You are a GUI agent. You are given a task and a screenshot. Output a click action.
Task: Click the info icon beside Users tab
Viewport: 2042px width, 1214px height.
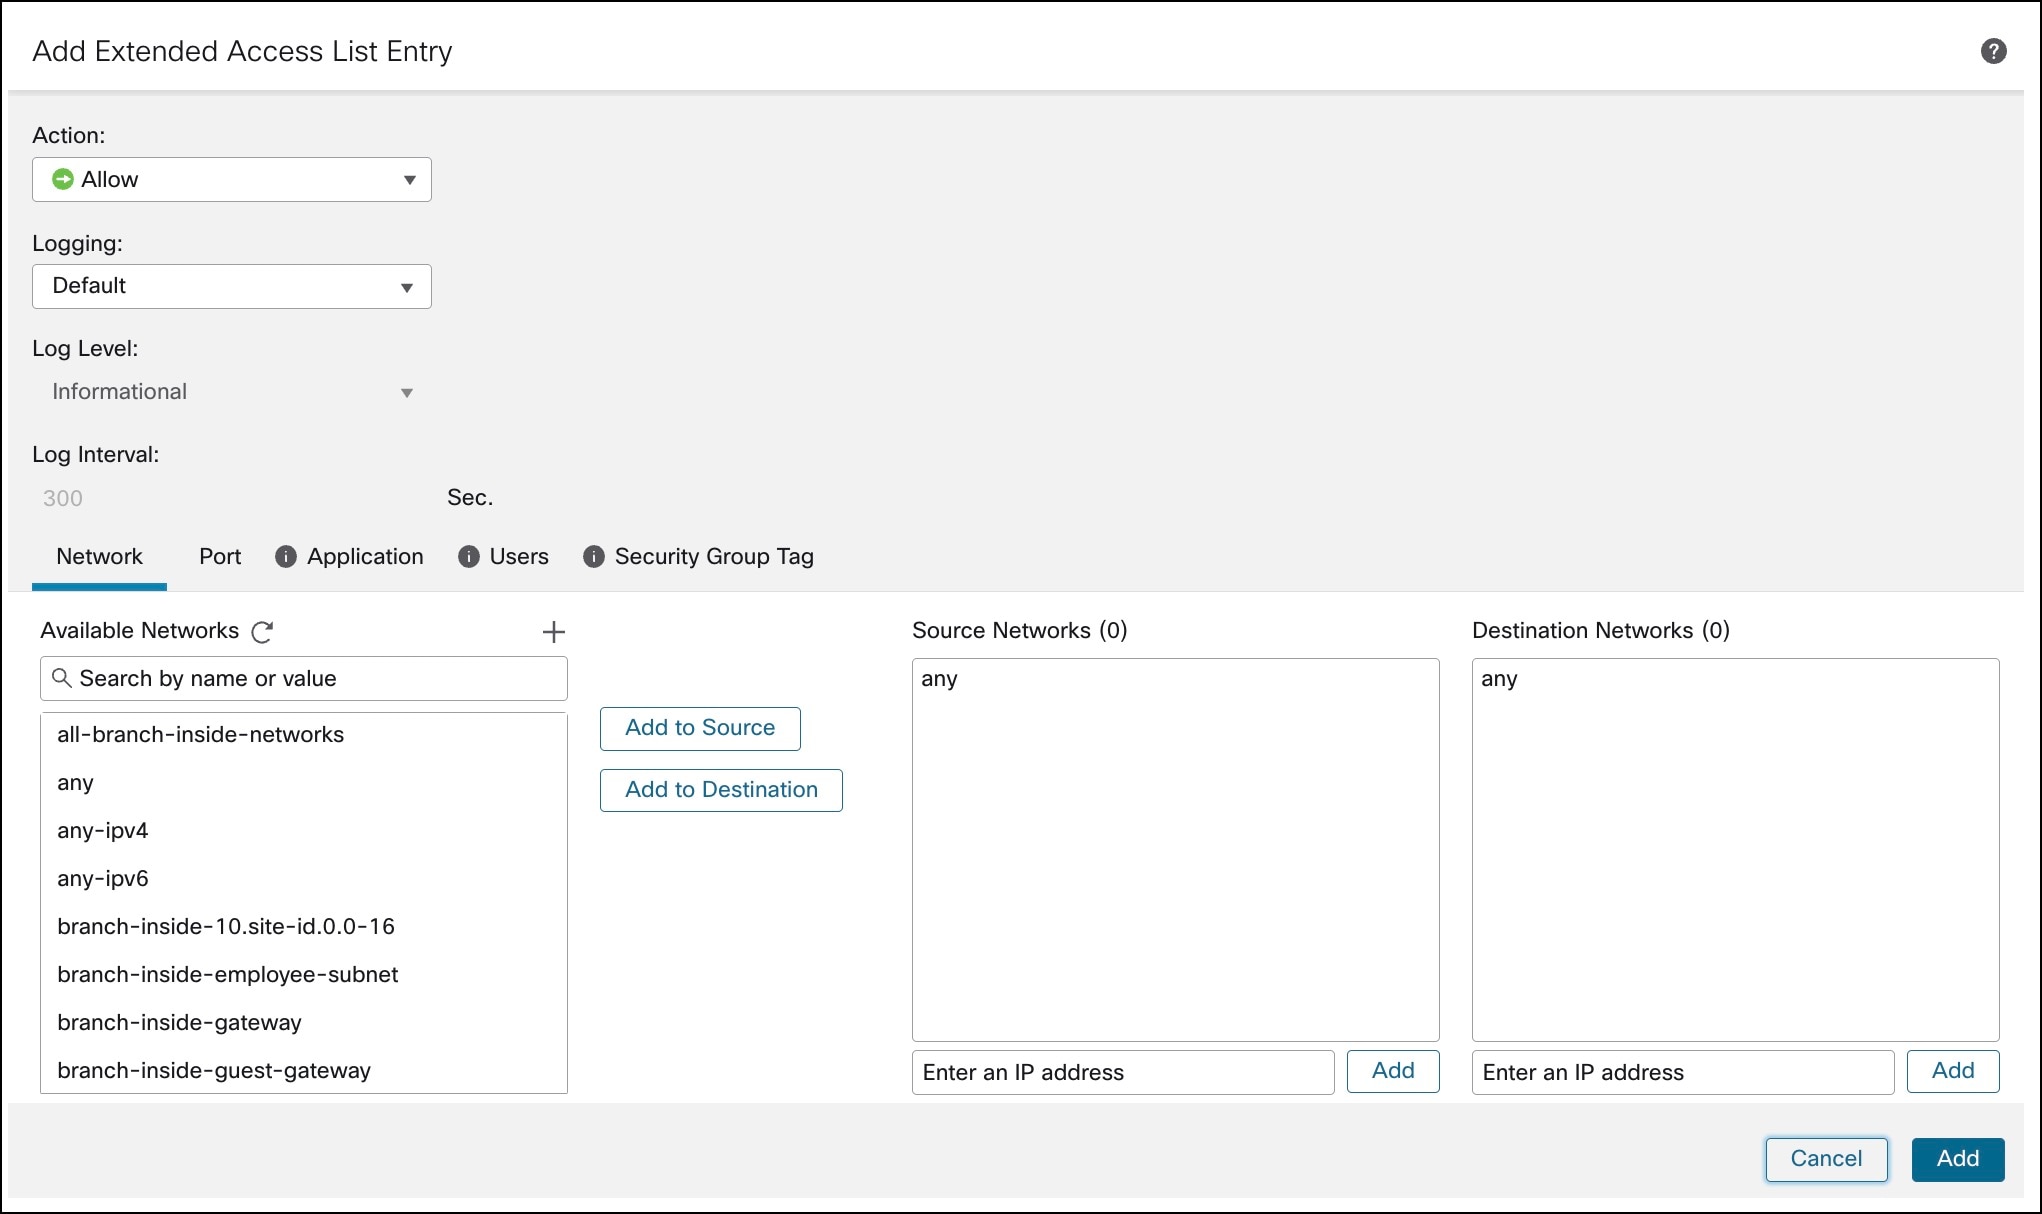coord(468,557)
